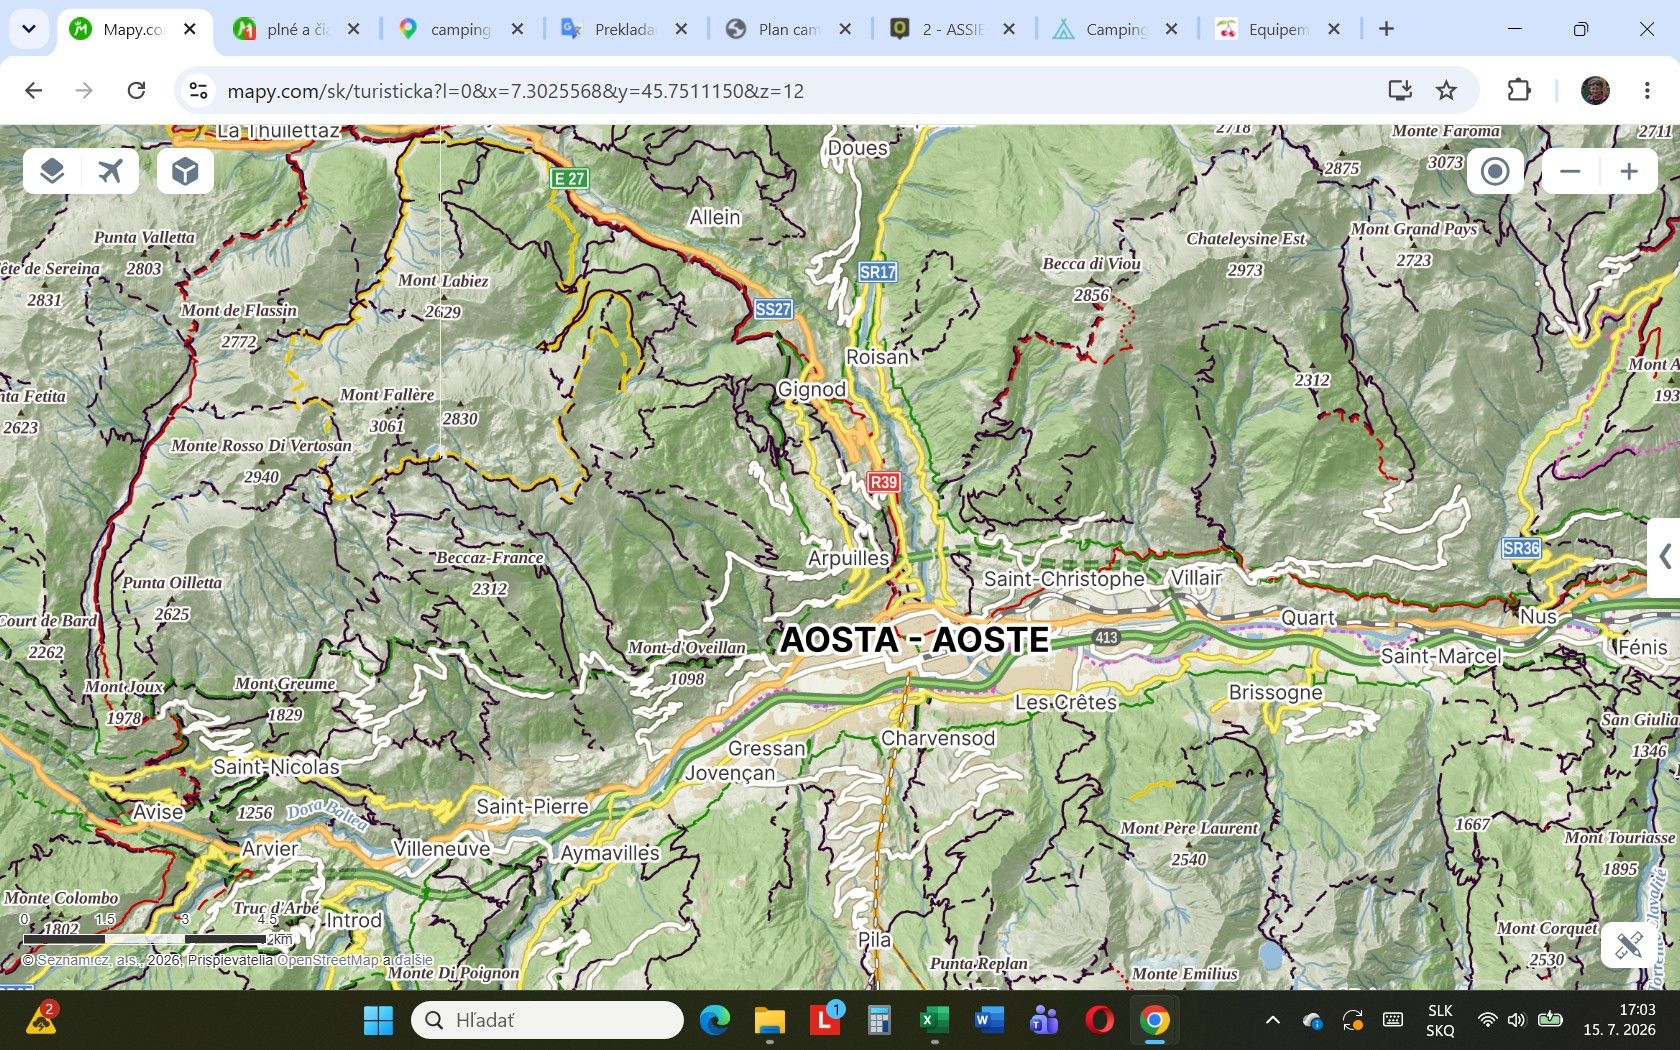Bookmark this page with the star
This screenshot has height=1050, width=1680.
coord(1446,91)
